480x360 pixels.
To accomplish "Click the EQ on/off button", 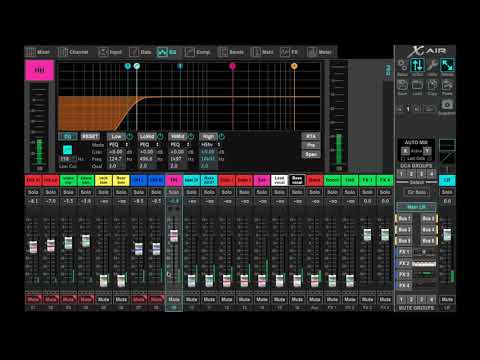I will (x=68, y=136).
